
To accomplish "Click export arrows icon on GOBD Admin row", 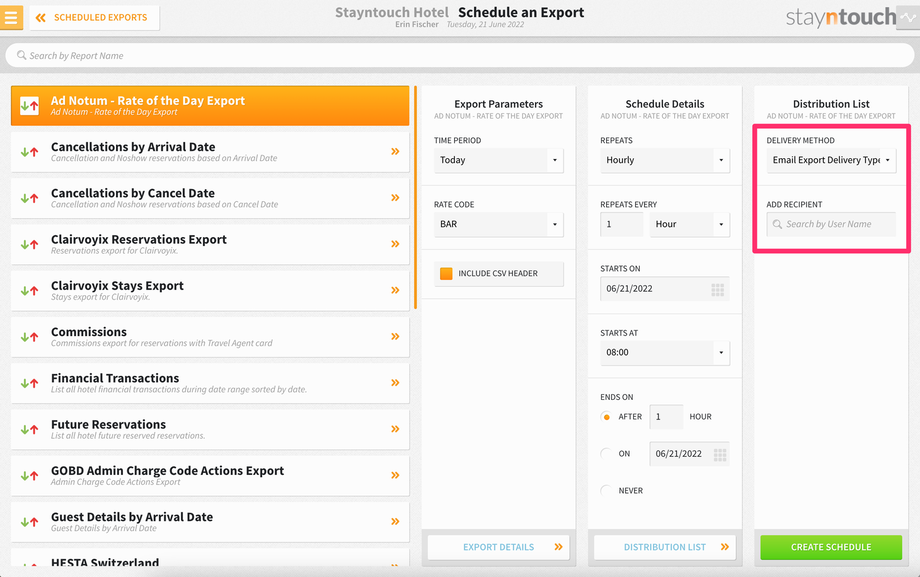I will click(29, 475).
